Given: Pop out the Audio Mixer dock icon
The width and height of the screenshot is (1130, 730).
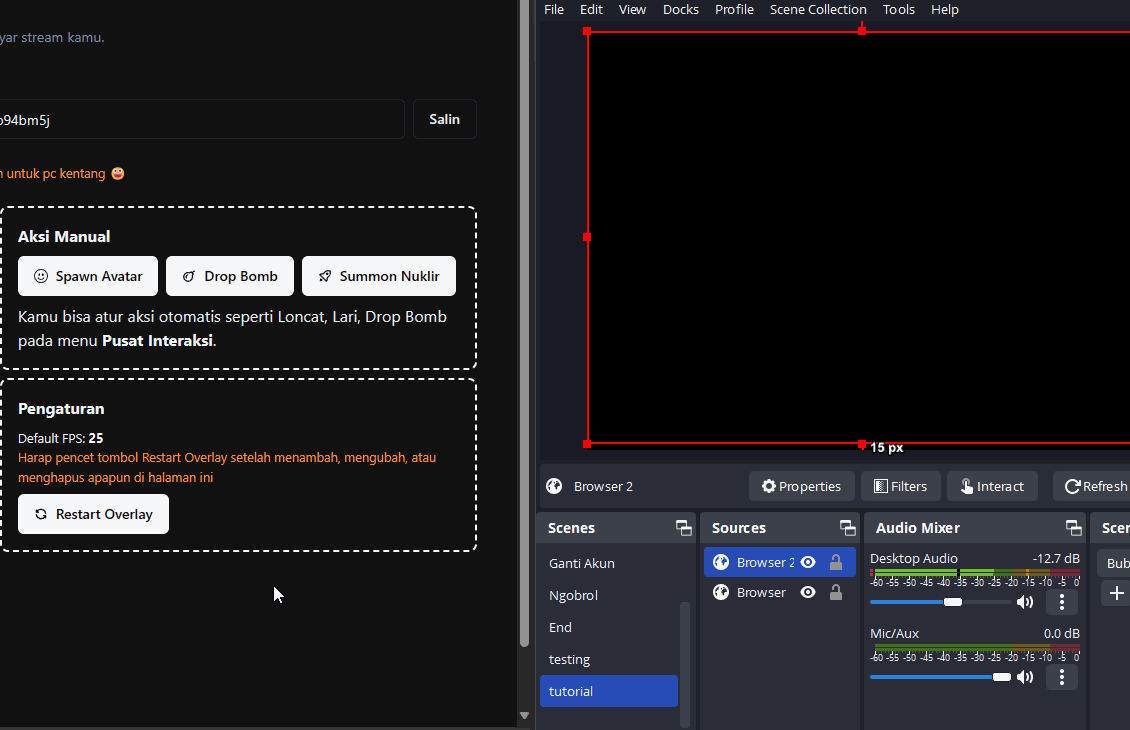Looking at the screenshot, I should tap(1073, 528).
